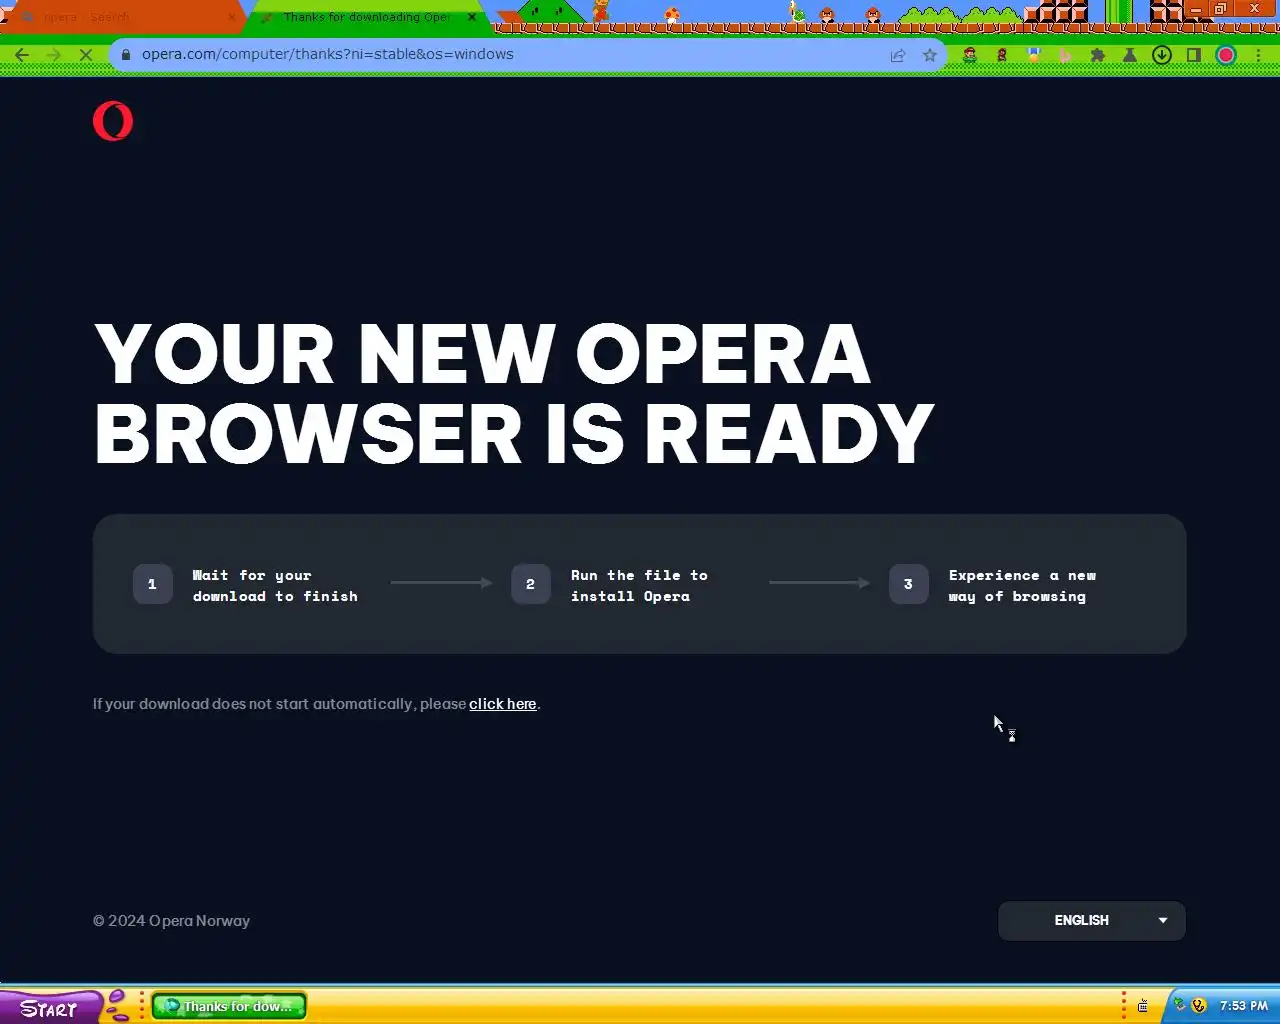Image resolution: width=1280 pixels, height=1024 pixels.
Task: Click the green network tray icon
Action: (x=1180, y=1005)
